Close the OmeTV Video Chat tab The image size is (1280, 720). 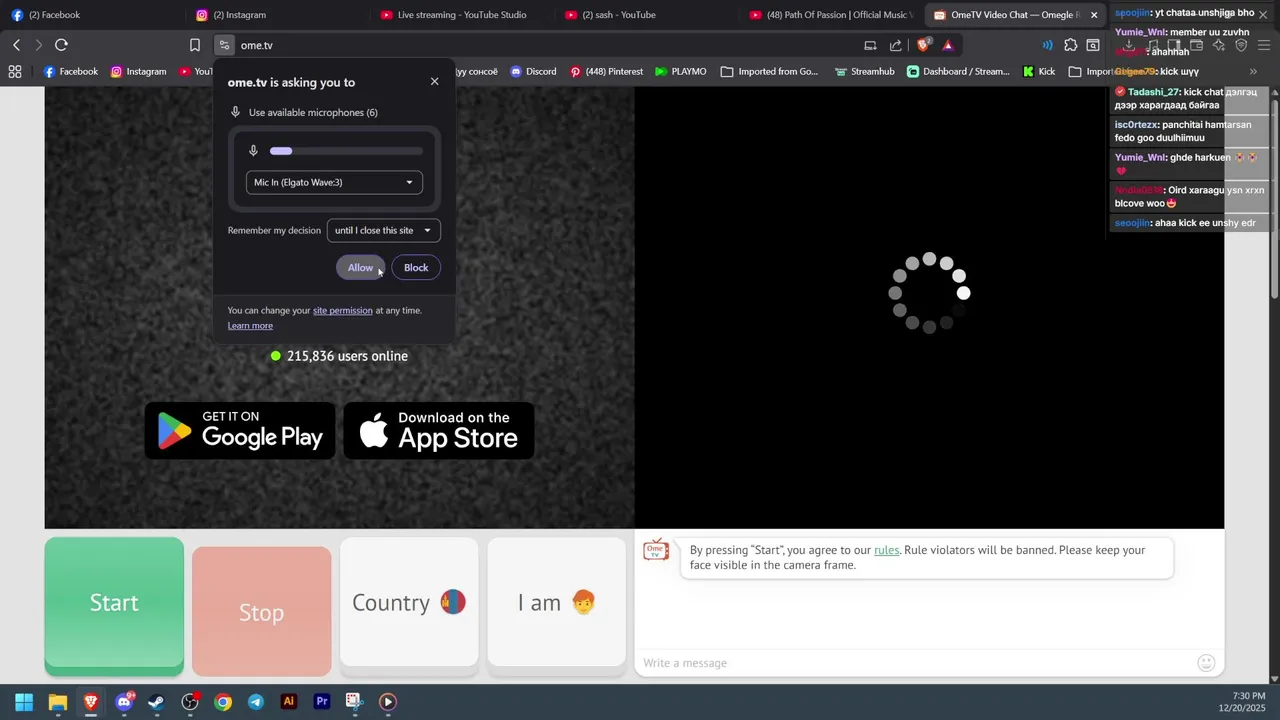tap(1094, 15)
